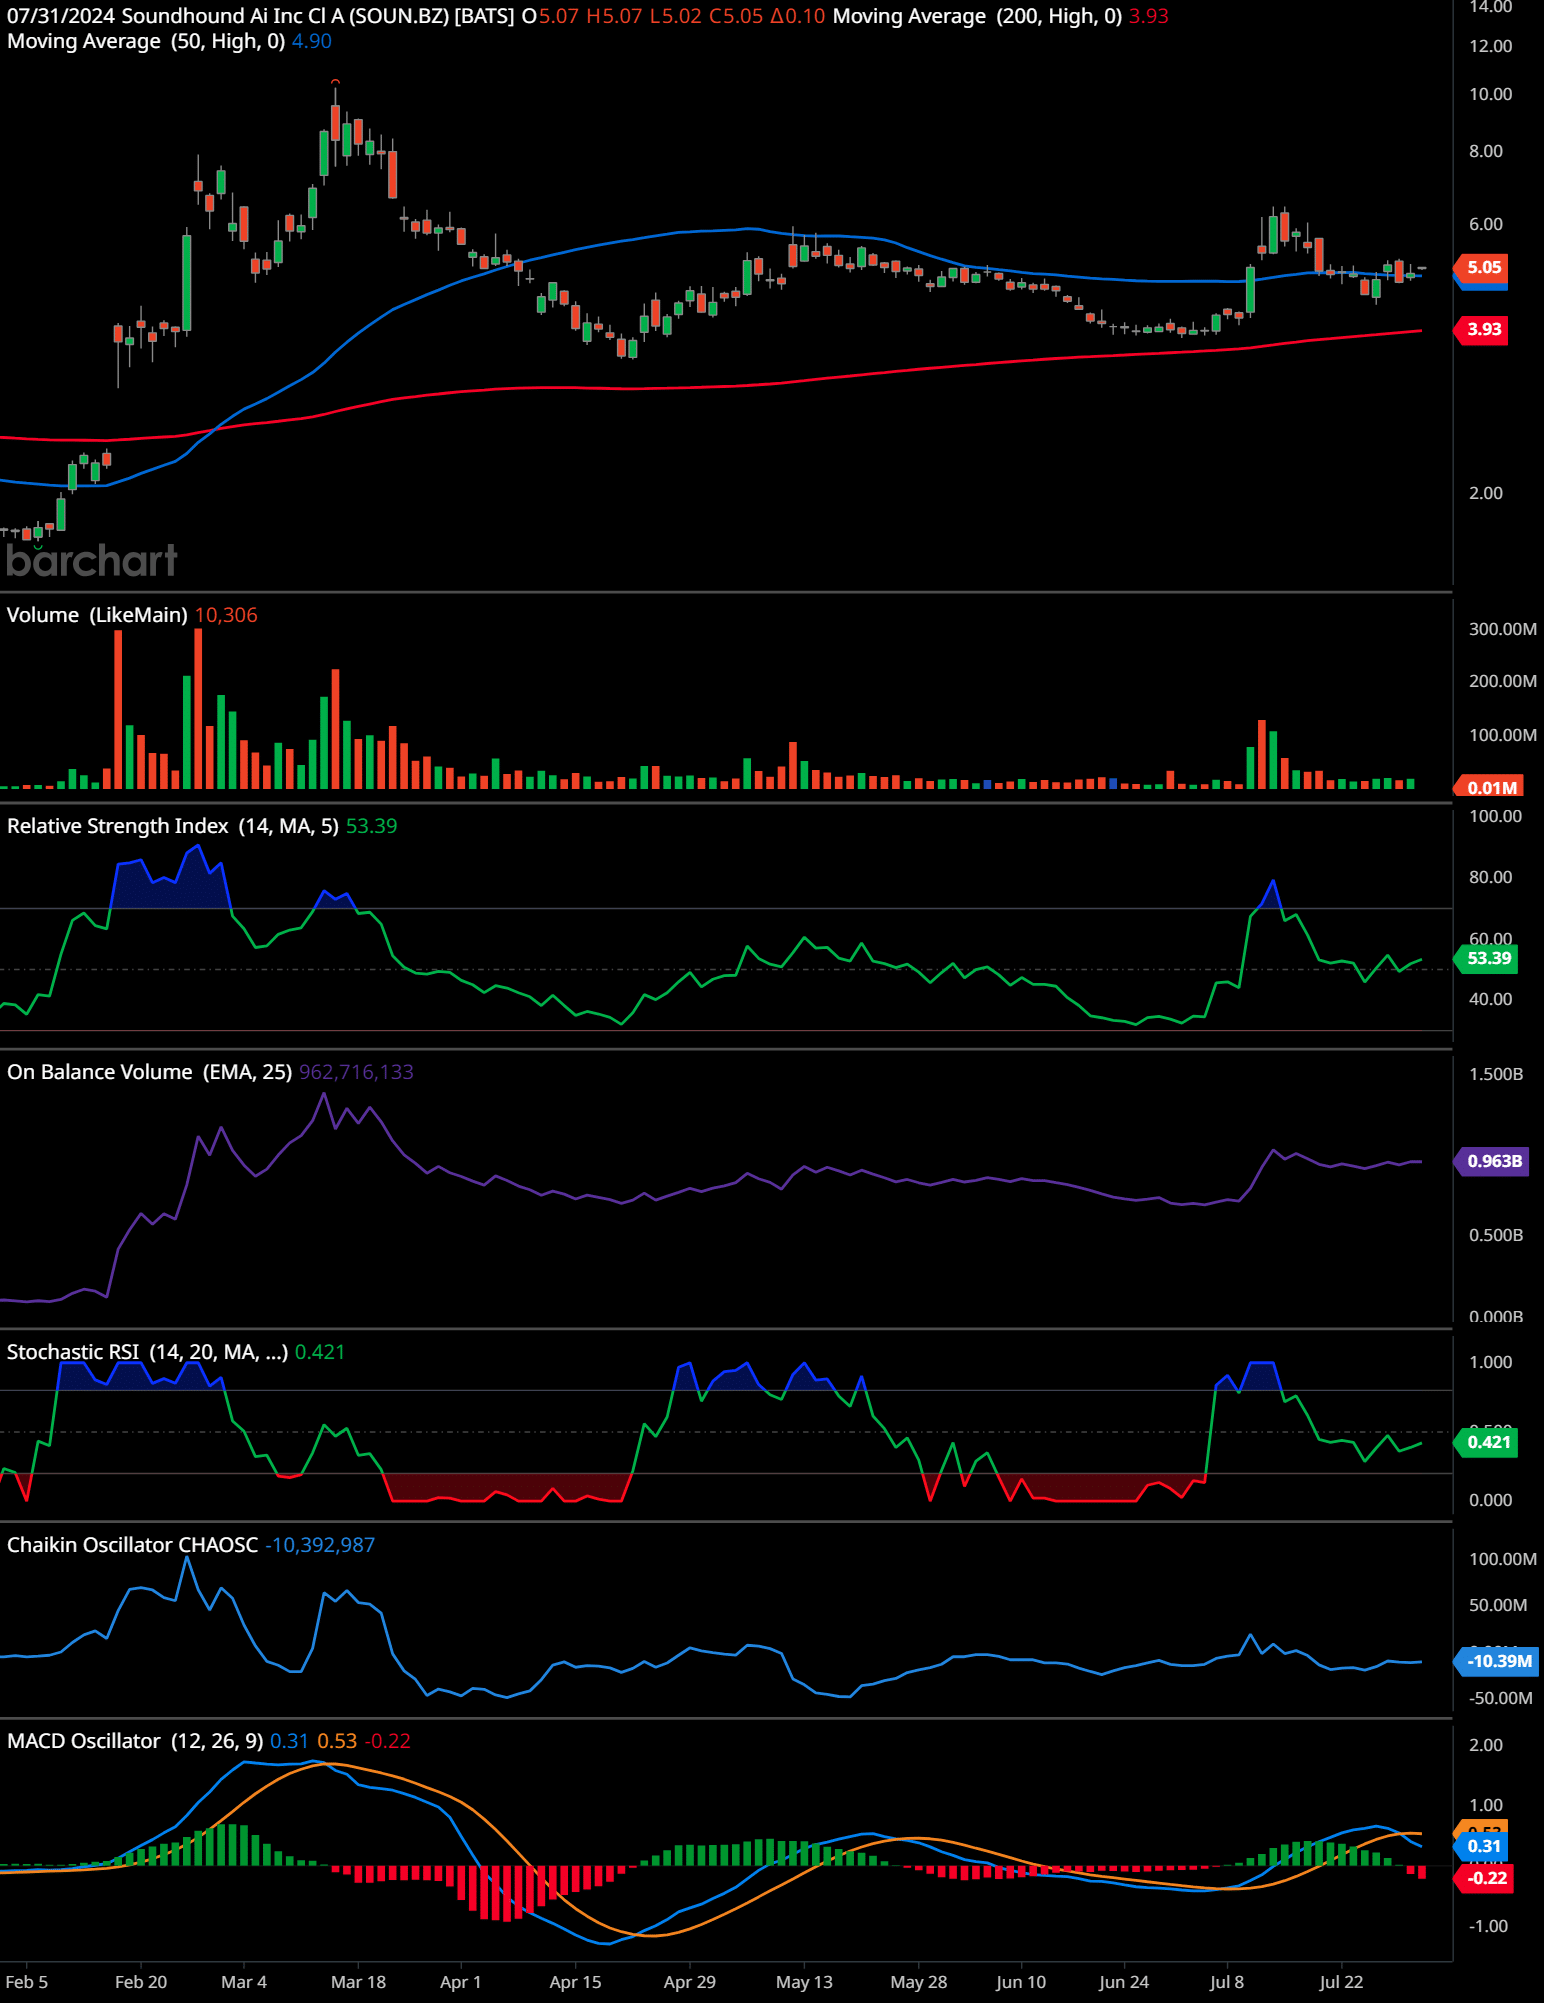The width and height of the screenshot is (1544, 2003).
Task: Click the red 3.93 price tag on the axis
Action: click(x=1483, y=329)
